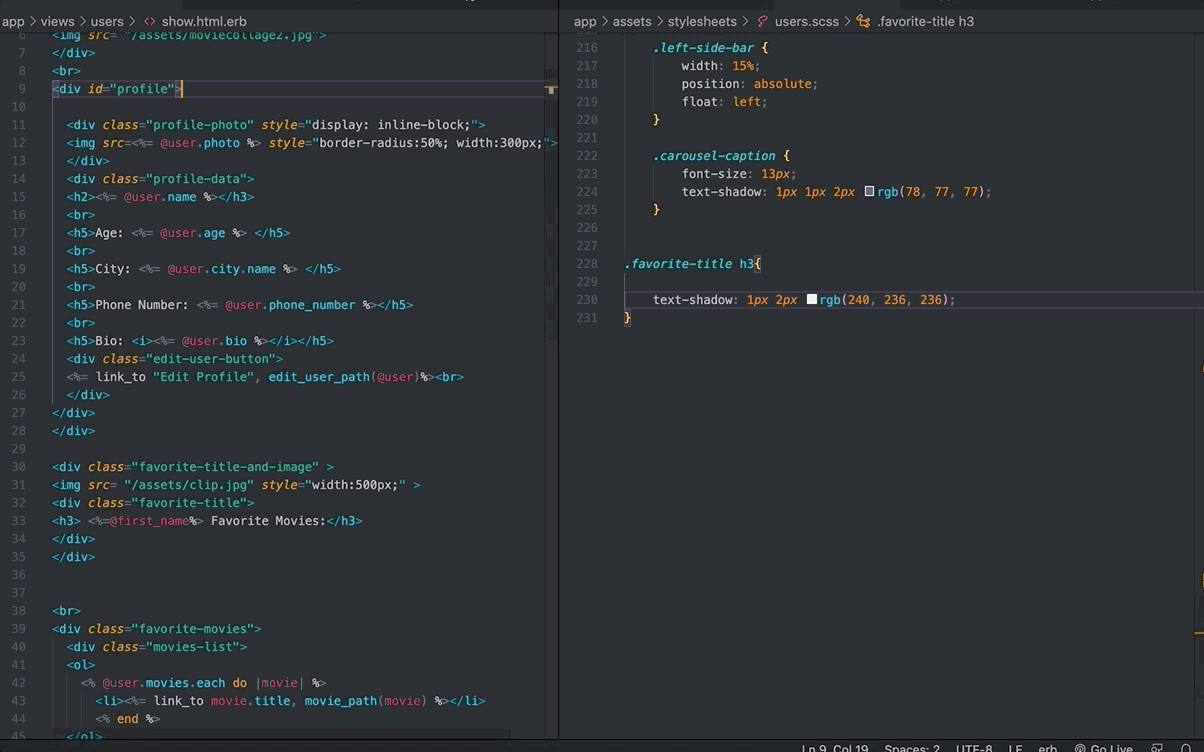Open encoding selector 'UTF-8'
1204x752 pixels.
974,747
